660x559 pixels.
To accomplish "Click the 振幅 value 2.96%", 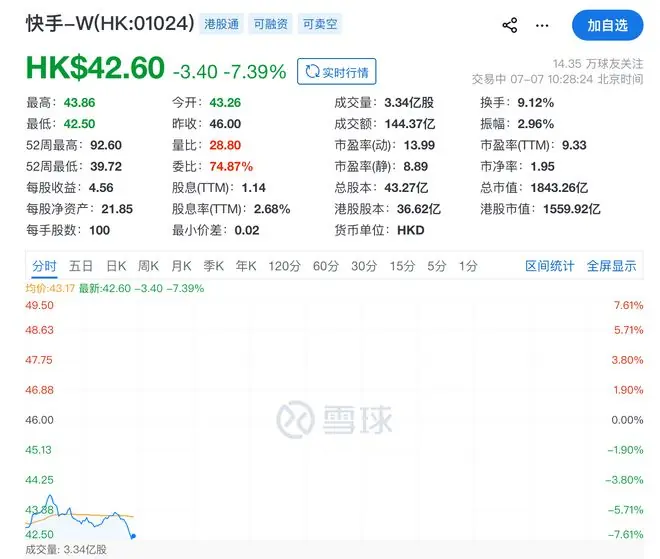I will pyautogui.click(x=535, y=124).
